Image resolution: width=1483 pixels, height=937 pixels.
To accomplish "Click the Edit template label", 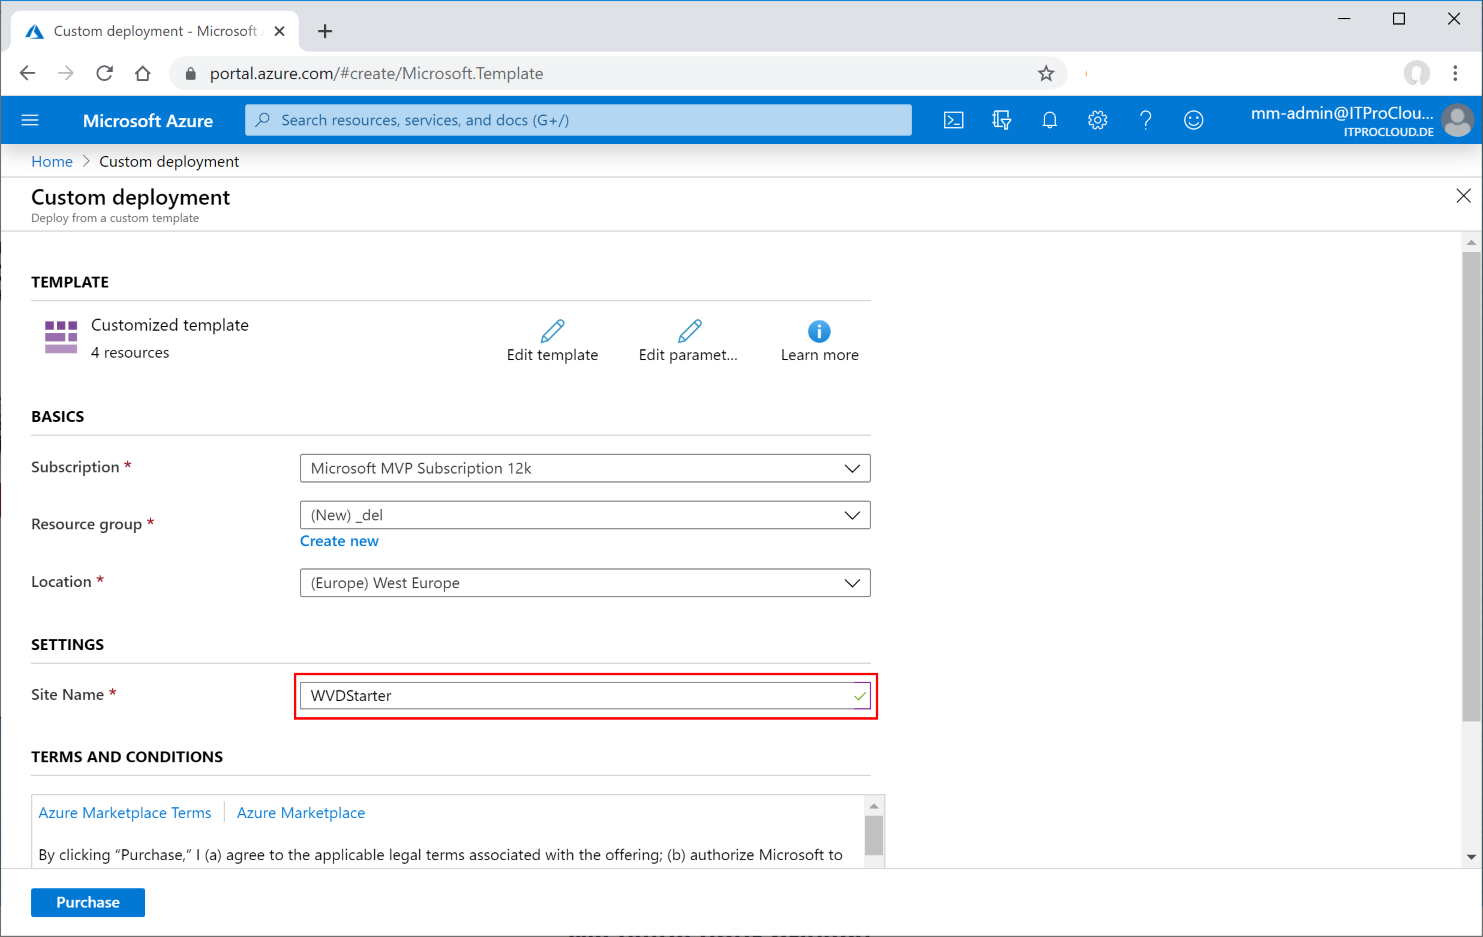I will point(552,355).
